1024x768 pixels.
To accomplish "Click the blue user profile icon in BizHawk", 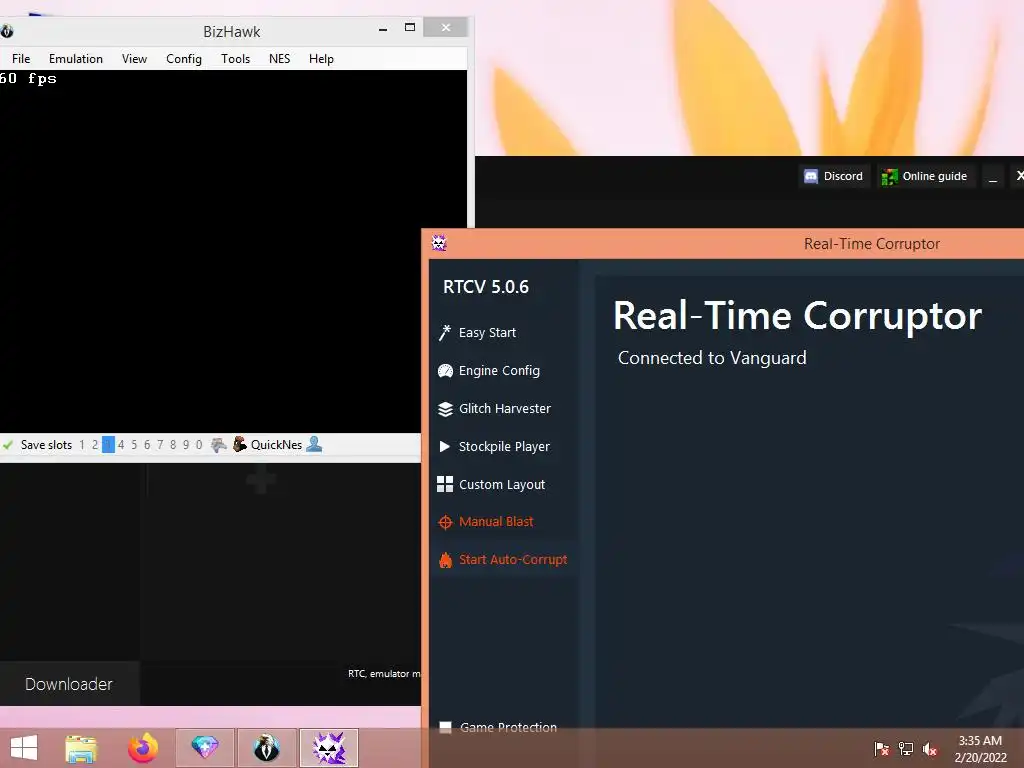I will [314, 444].
